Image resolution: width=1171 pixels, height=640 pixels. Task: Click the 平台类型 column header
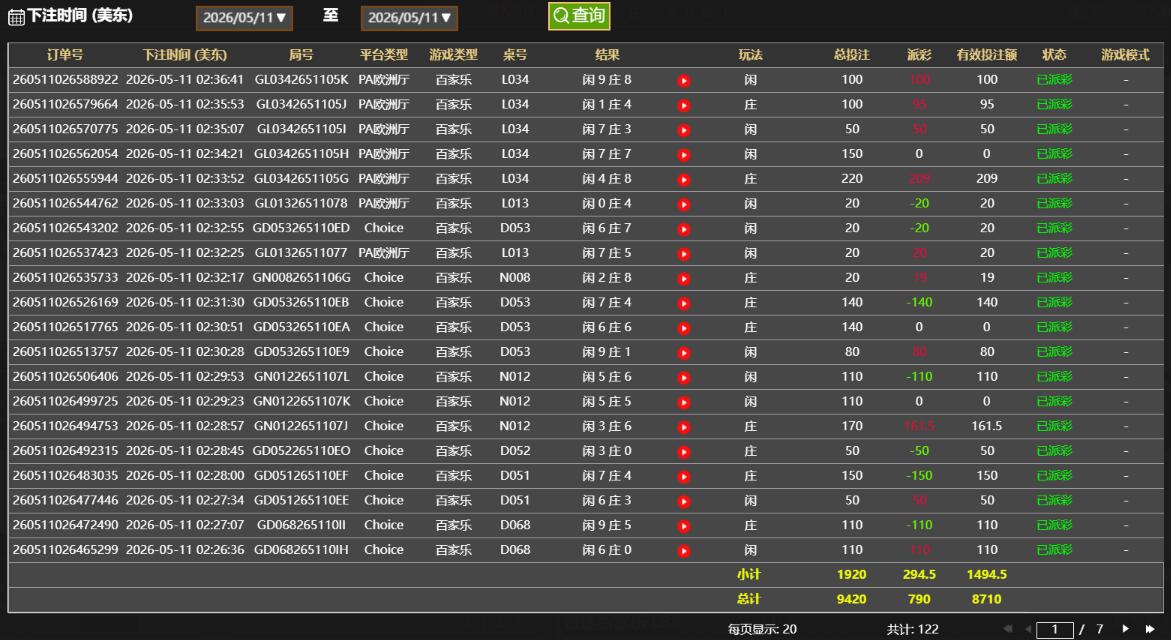point(384,55)
